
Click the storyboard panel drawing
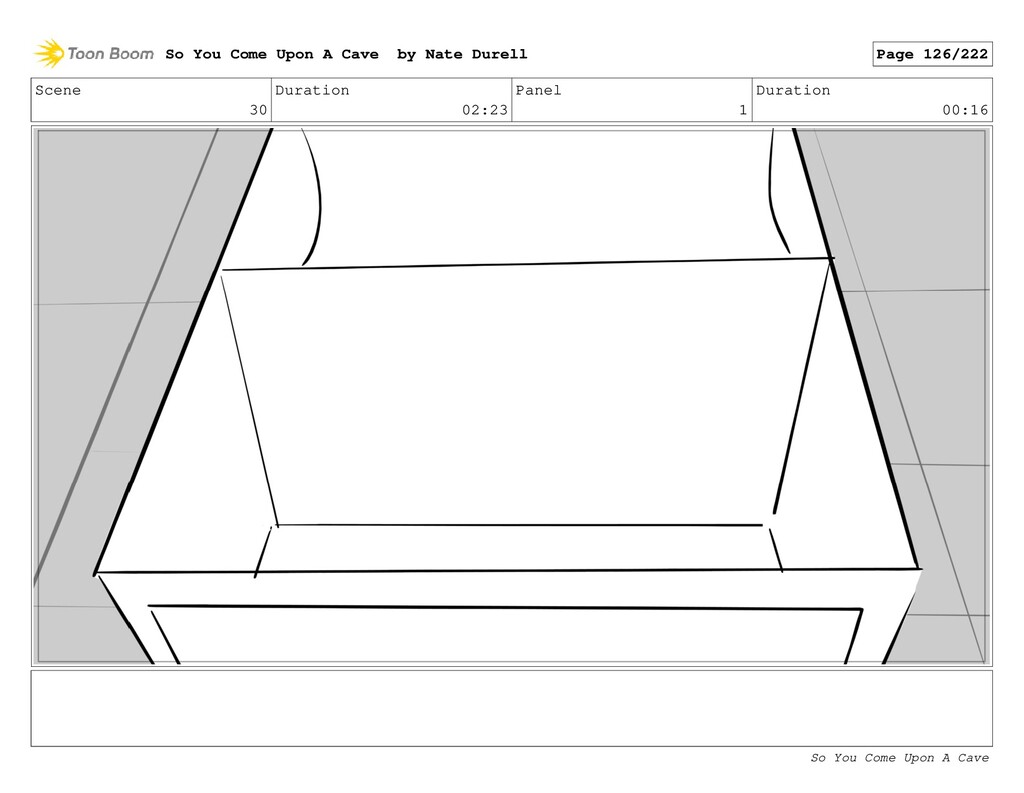pos(511,396)
